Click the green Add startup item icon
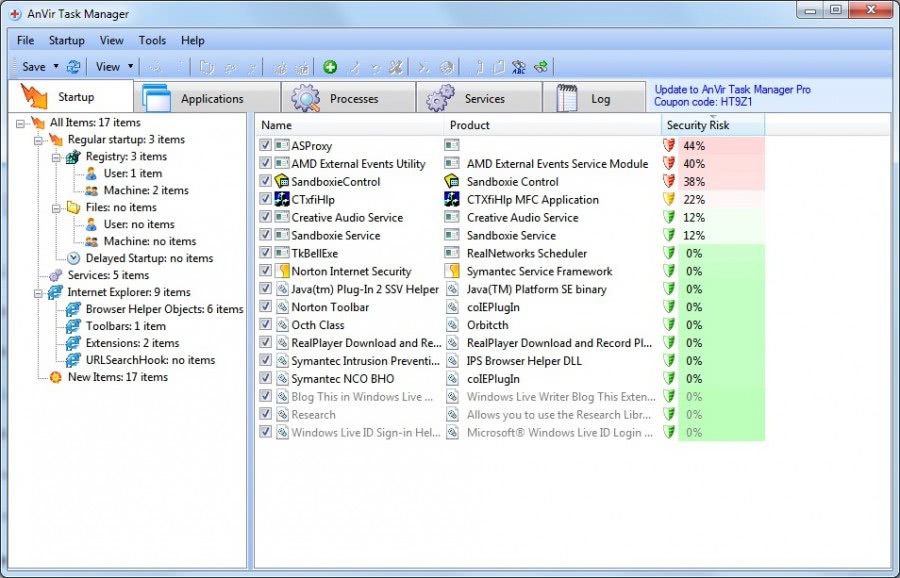 (329, 67)
